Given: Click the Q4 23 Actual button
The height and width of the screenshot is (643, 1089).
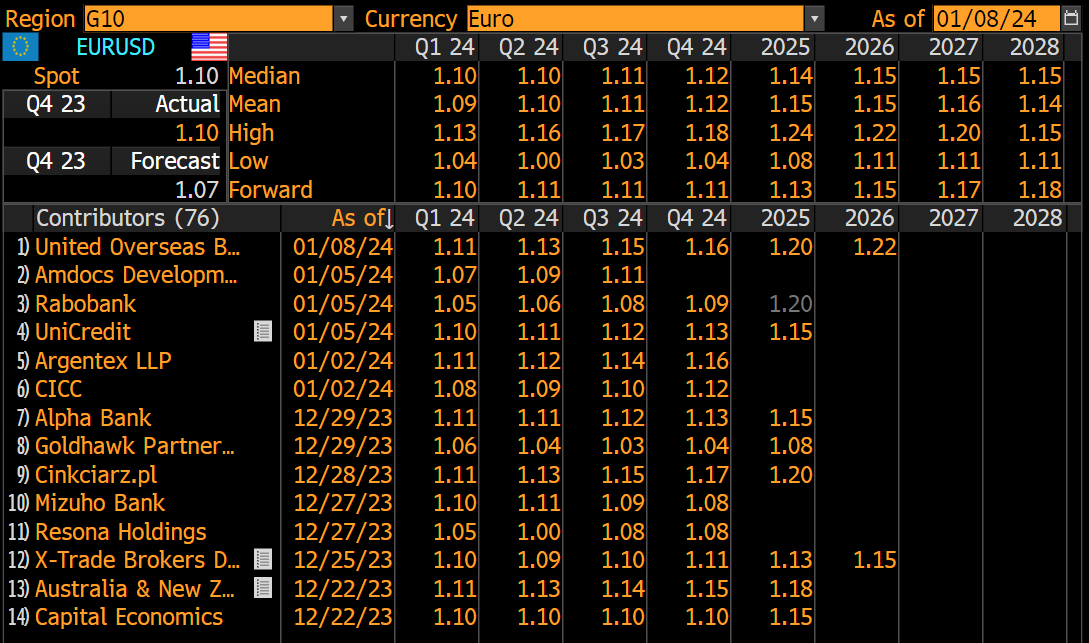Looking at the screenshot, I should [x=112, y=104].
